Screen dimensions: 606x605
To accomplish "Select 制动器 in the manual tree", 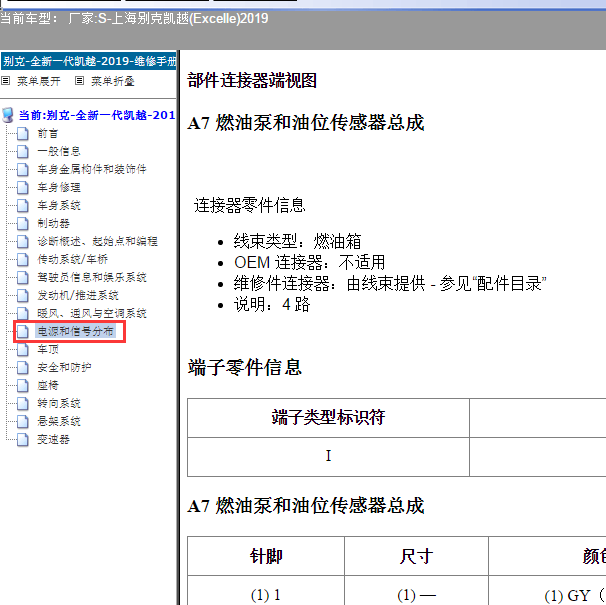I will click(x=53, y=223).
